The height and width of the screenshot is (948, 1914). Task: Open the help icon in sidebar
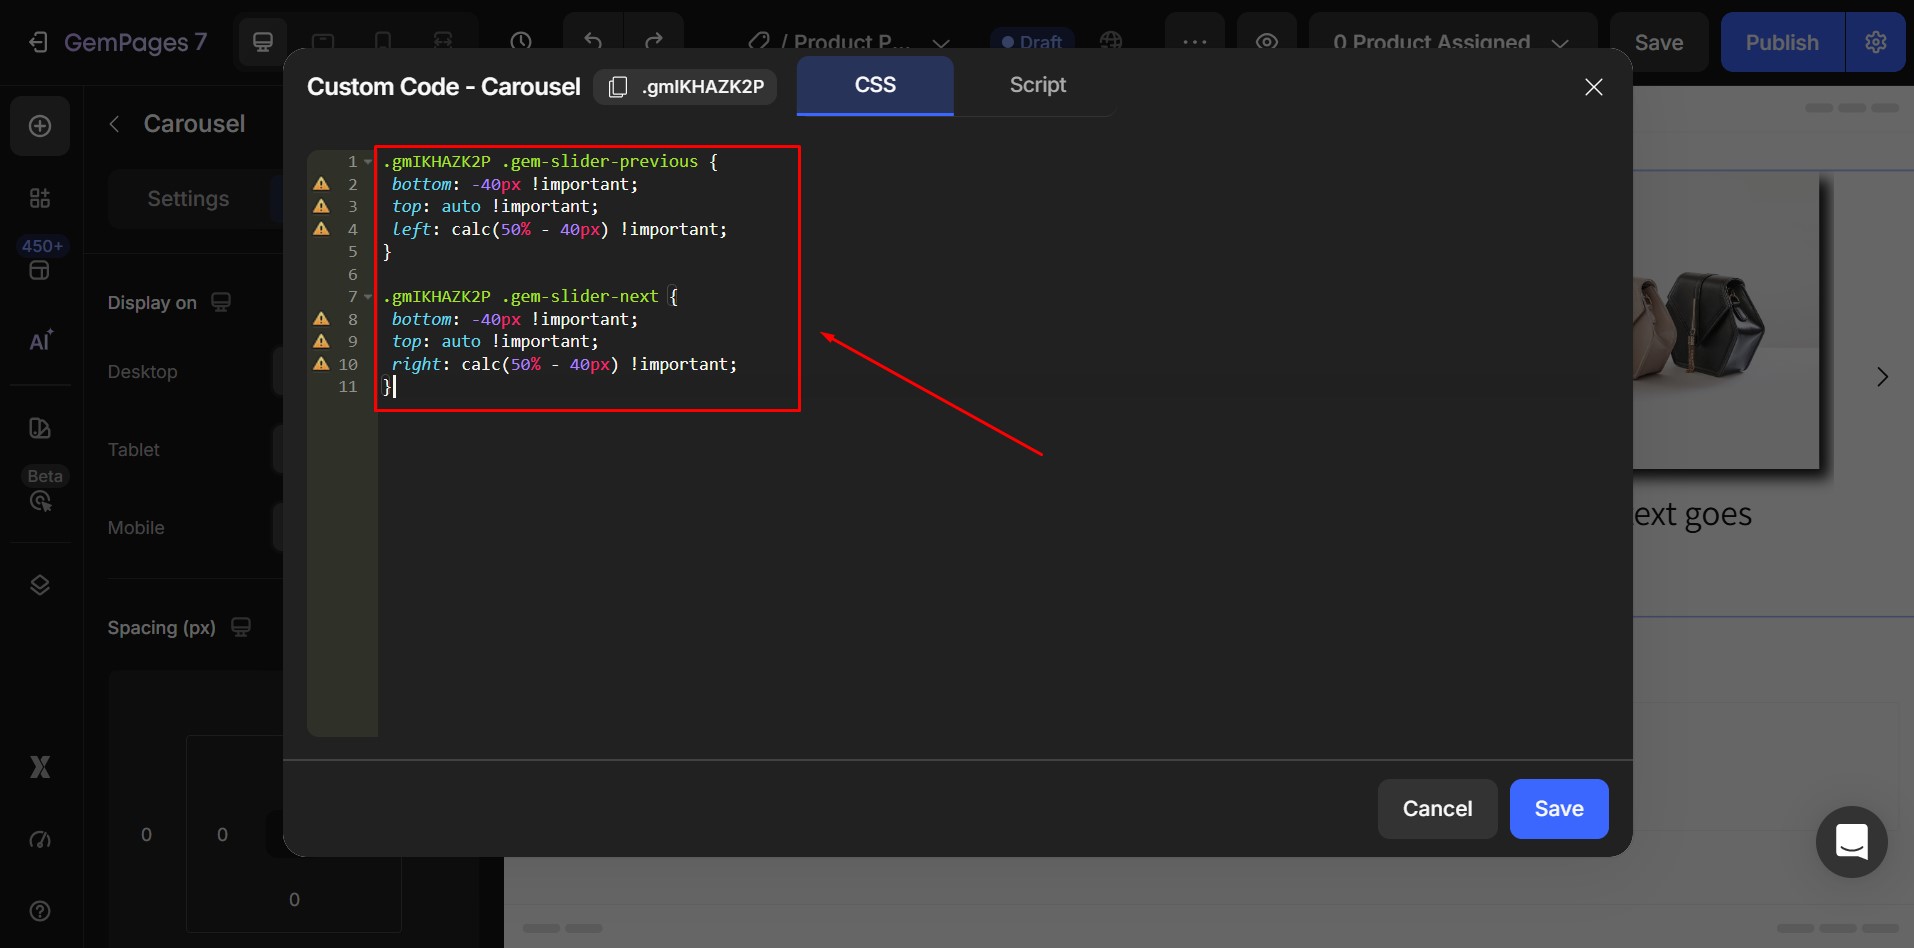tap(40, 911)
